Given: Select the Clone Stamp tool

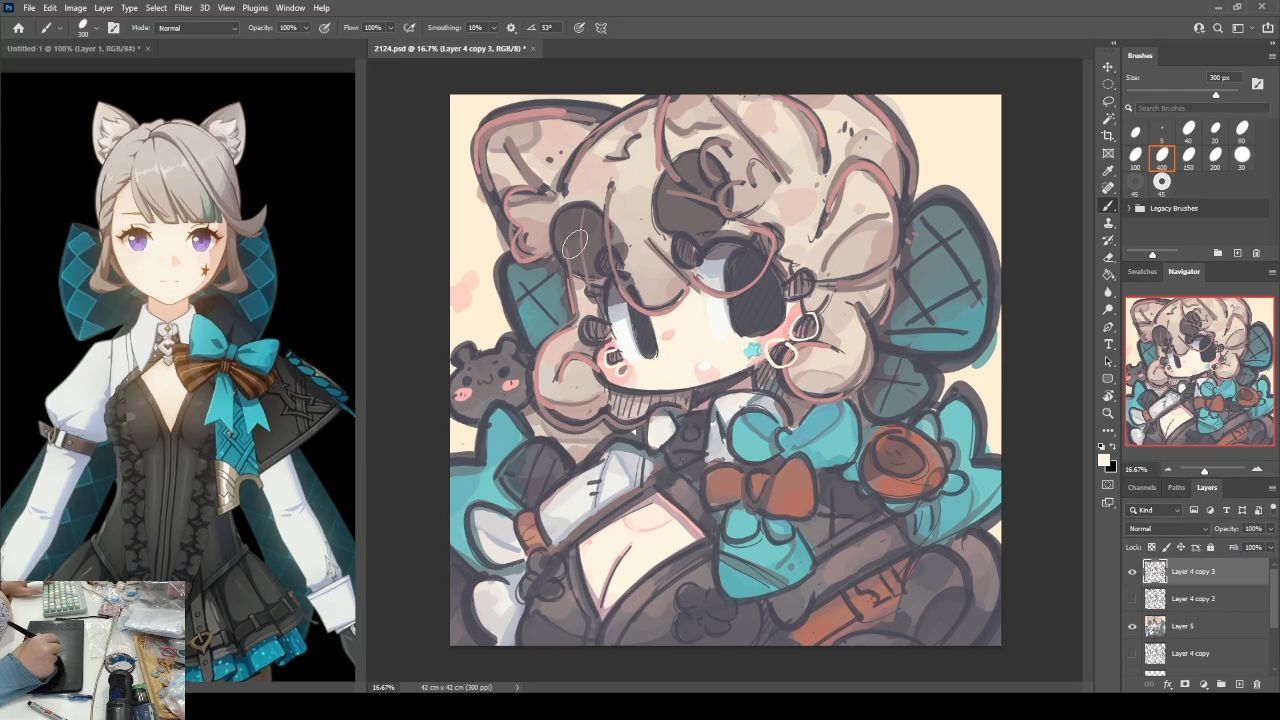Looking at the screenshot, I should coord(1108,223).
